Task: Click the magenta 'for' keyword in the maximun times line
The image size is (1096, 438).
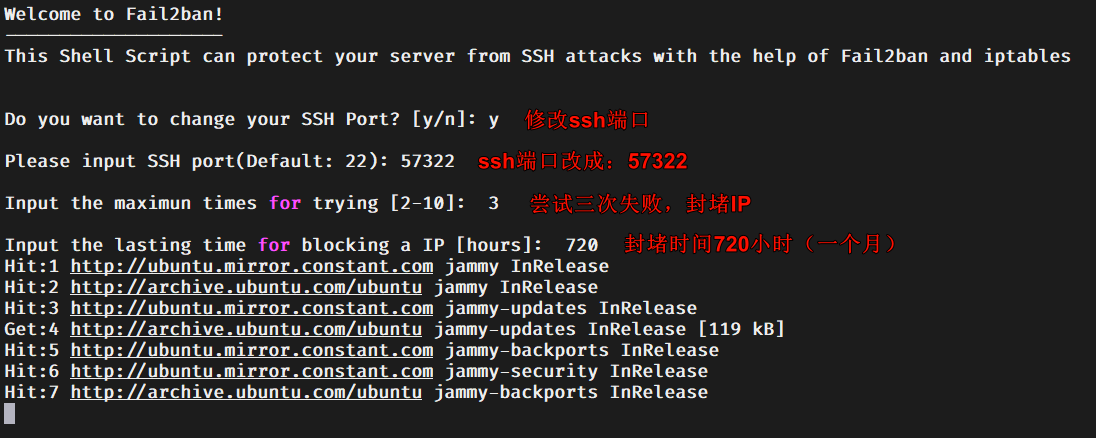Action: pyautogui.click(x=285, y=203)
